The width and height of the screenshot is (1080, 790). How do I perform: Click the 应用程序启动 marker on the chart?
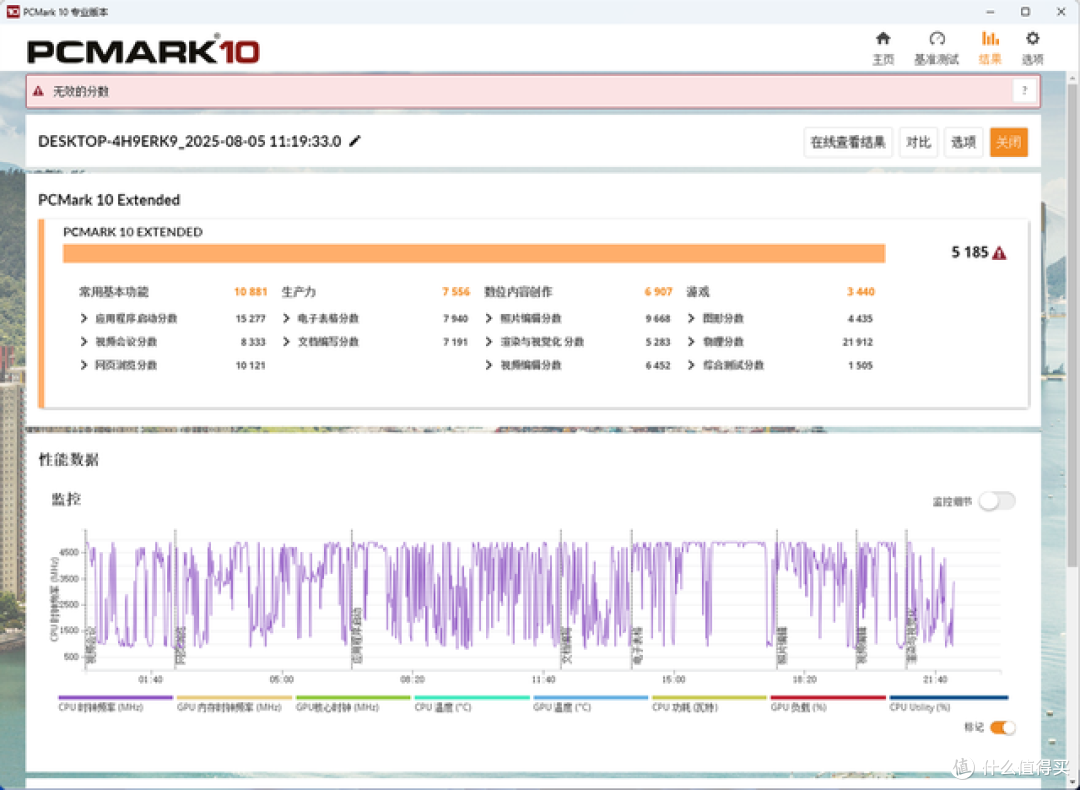pyautogui.click(x=357, y=636)
